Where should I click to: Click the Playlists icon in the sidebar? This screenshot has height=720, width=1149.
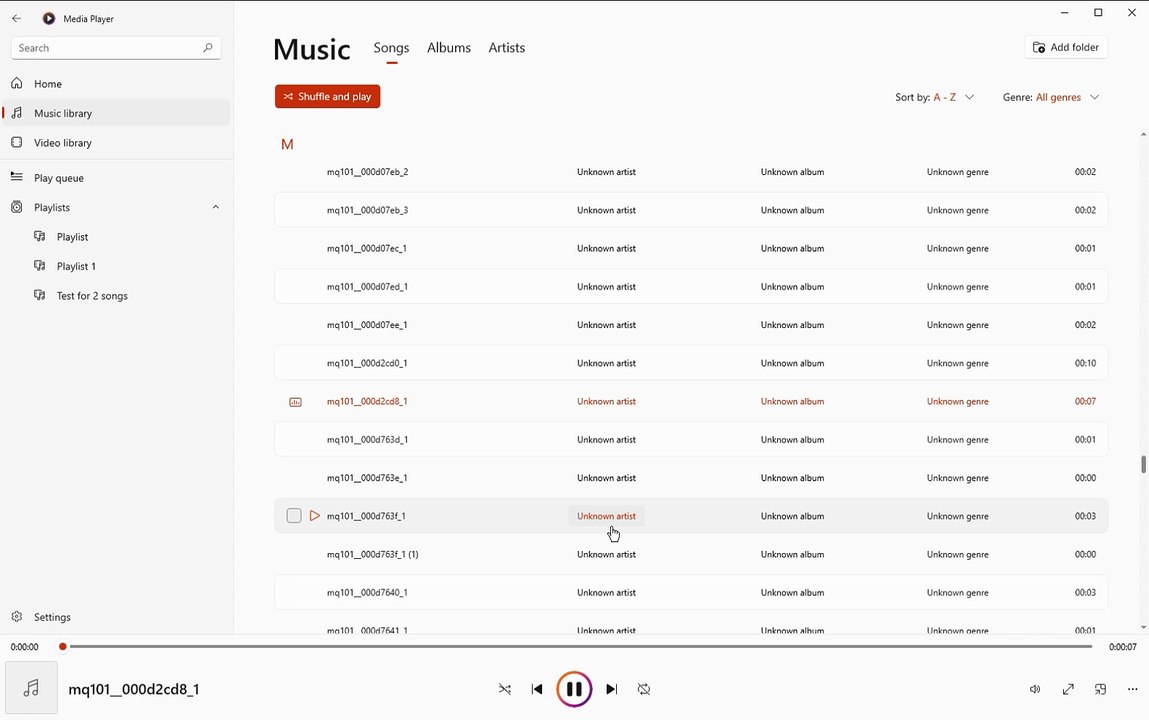[x=17, y=207]
